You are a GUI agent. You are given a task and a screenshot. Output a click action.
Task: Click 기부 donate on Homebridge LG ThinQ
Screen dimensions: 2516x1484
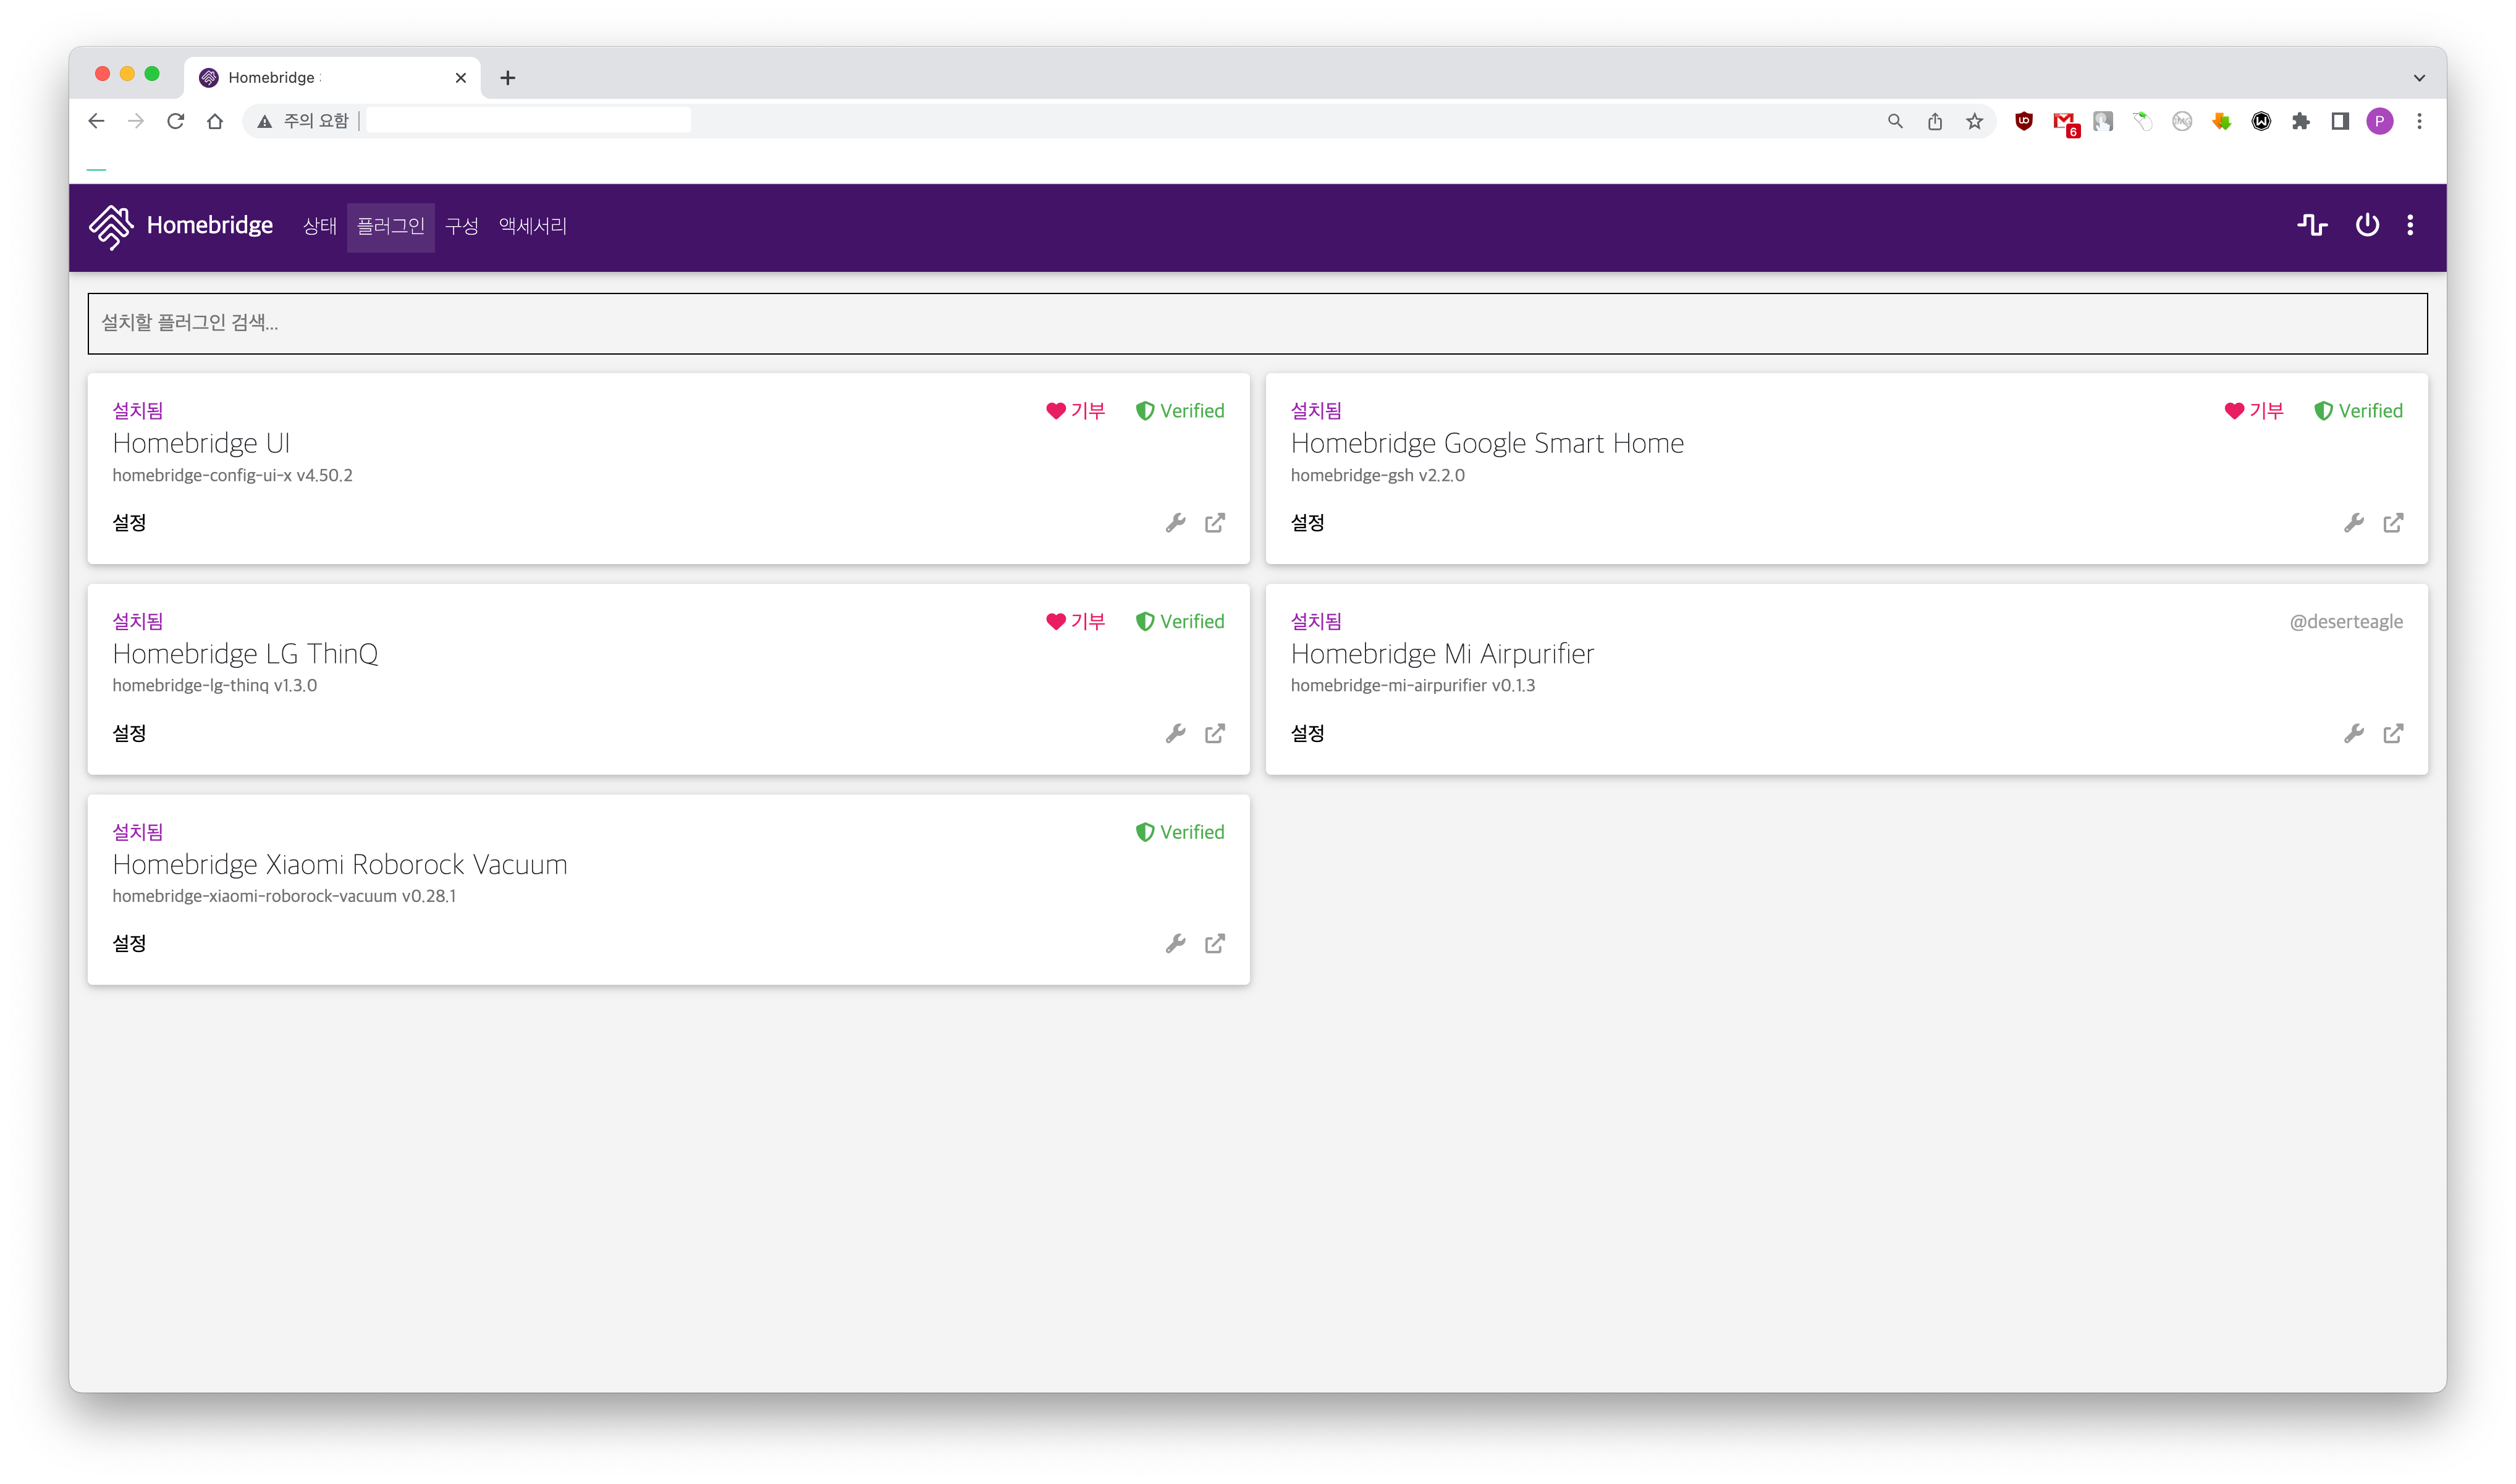[x=1075, y=622]
